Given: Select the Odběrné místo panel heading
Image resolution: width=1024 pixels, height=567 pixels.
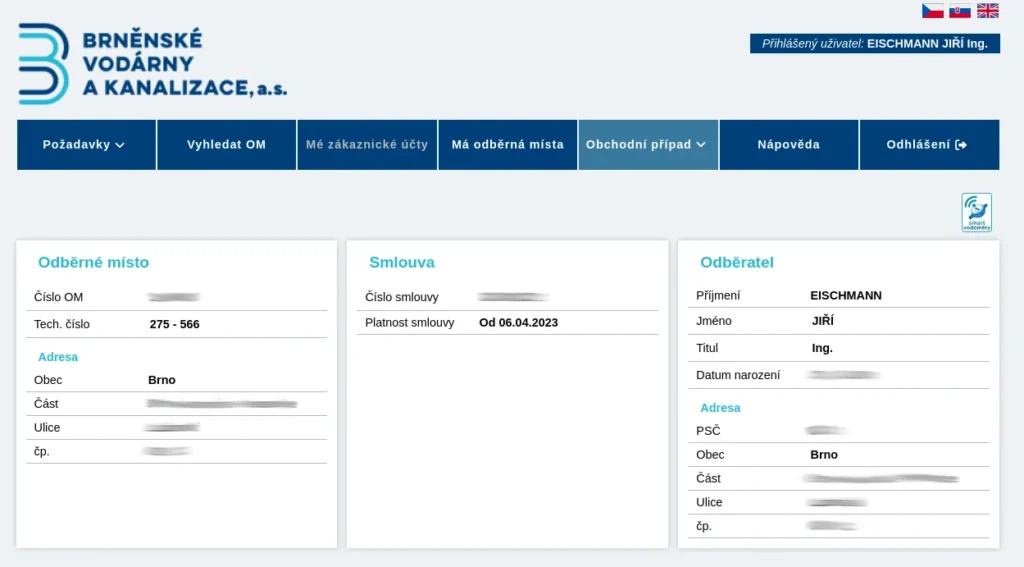Looking at the screenshot, I should pos(93,263).
